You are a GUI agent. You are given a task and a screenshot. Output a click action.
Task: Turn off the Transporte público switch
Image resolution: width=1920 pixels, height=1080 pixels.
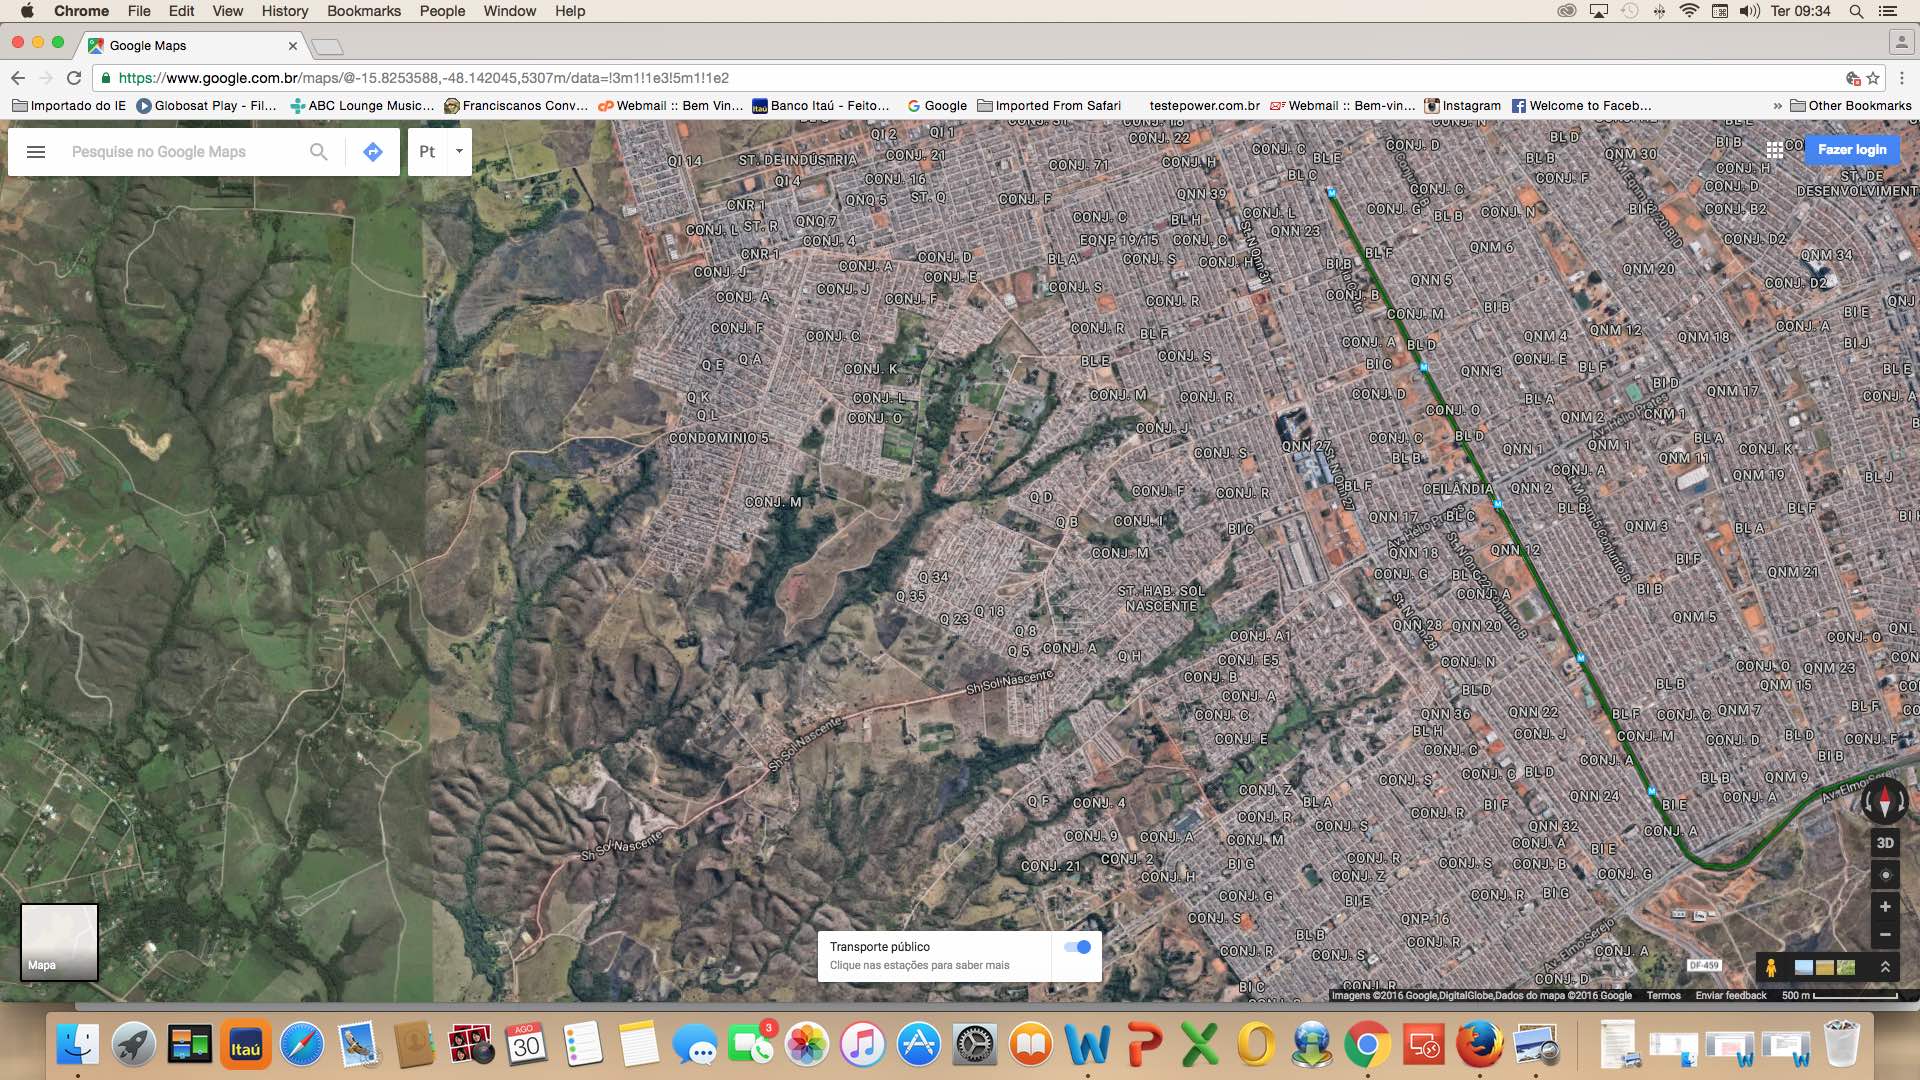[1077, 947]
